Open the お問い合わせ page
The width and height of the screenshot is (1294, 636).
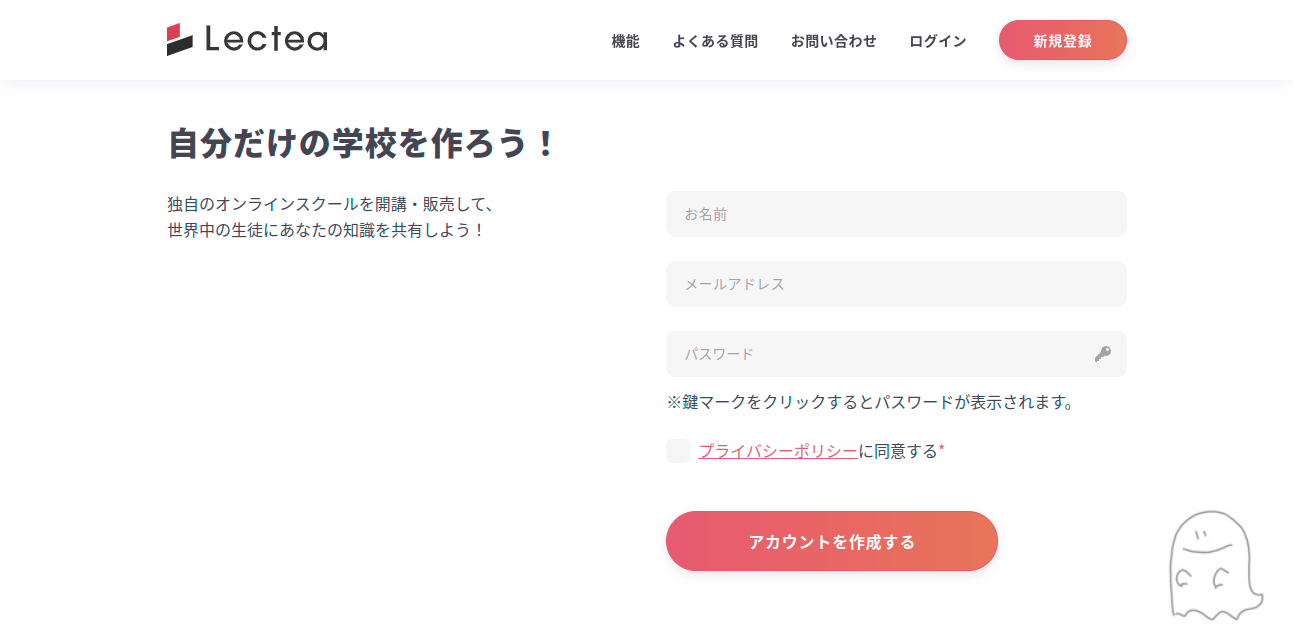click(x=833, y=41)
